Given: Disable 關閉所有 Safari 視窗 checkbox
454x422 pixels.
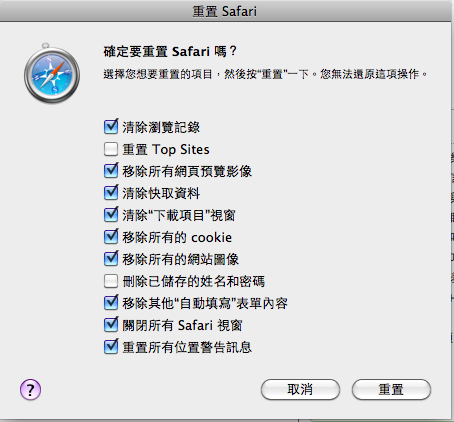Looking at the screenshot, I should (x=111, y=325).
